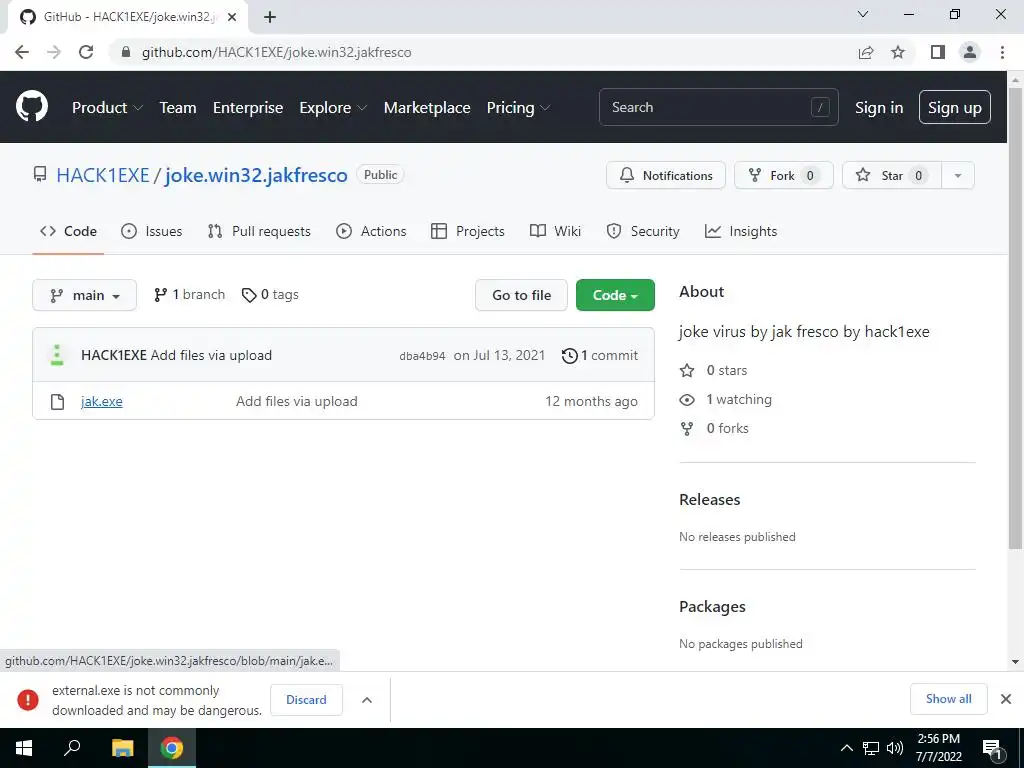Expand the Product menu
The width and height of the screenshot is (1024, 768).
click(x=107, y=107)
